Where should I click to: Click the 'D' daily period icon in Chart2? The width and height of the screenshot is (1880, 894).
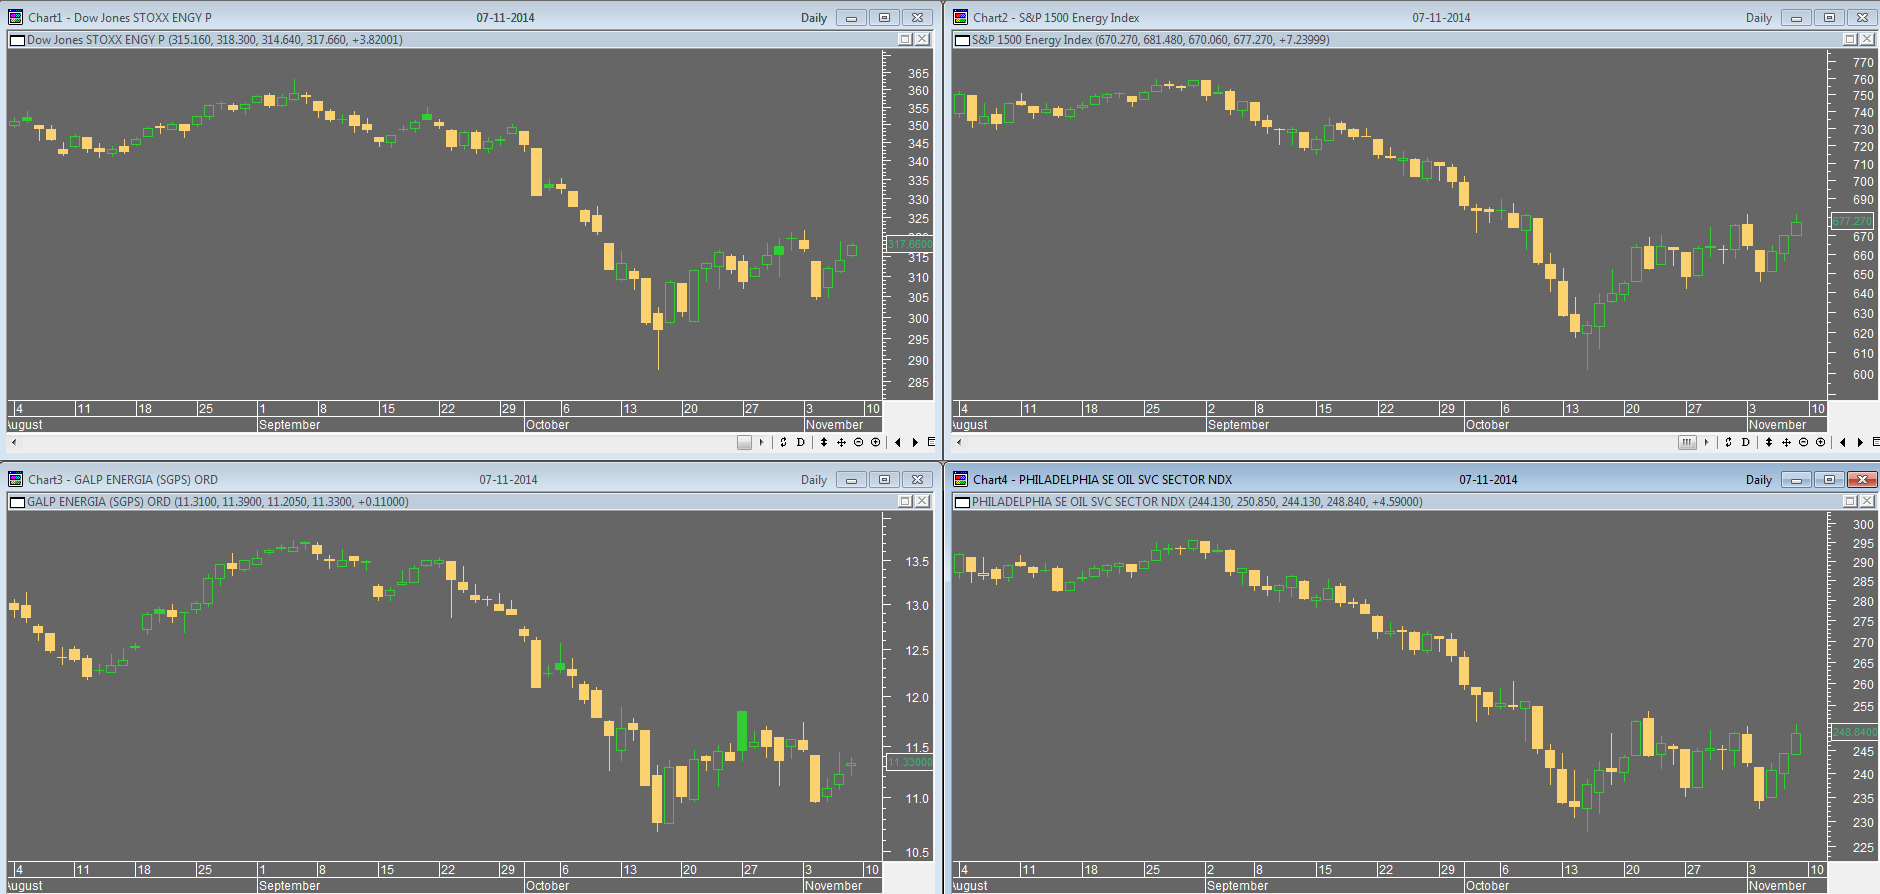click(1746, 442)
